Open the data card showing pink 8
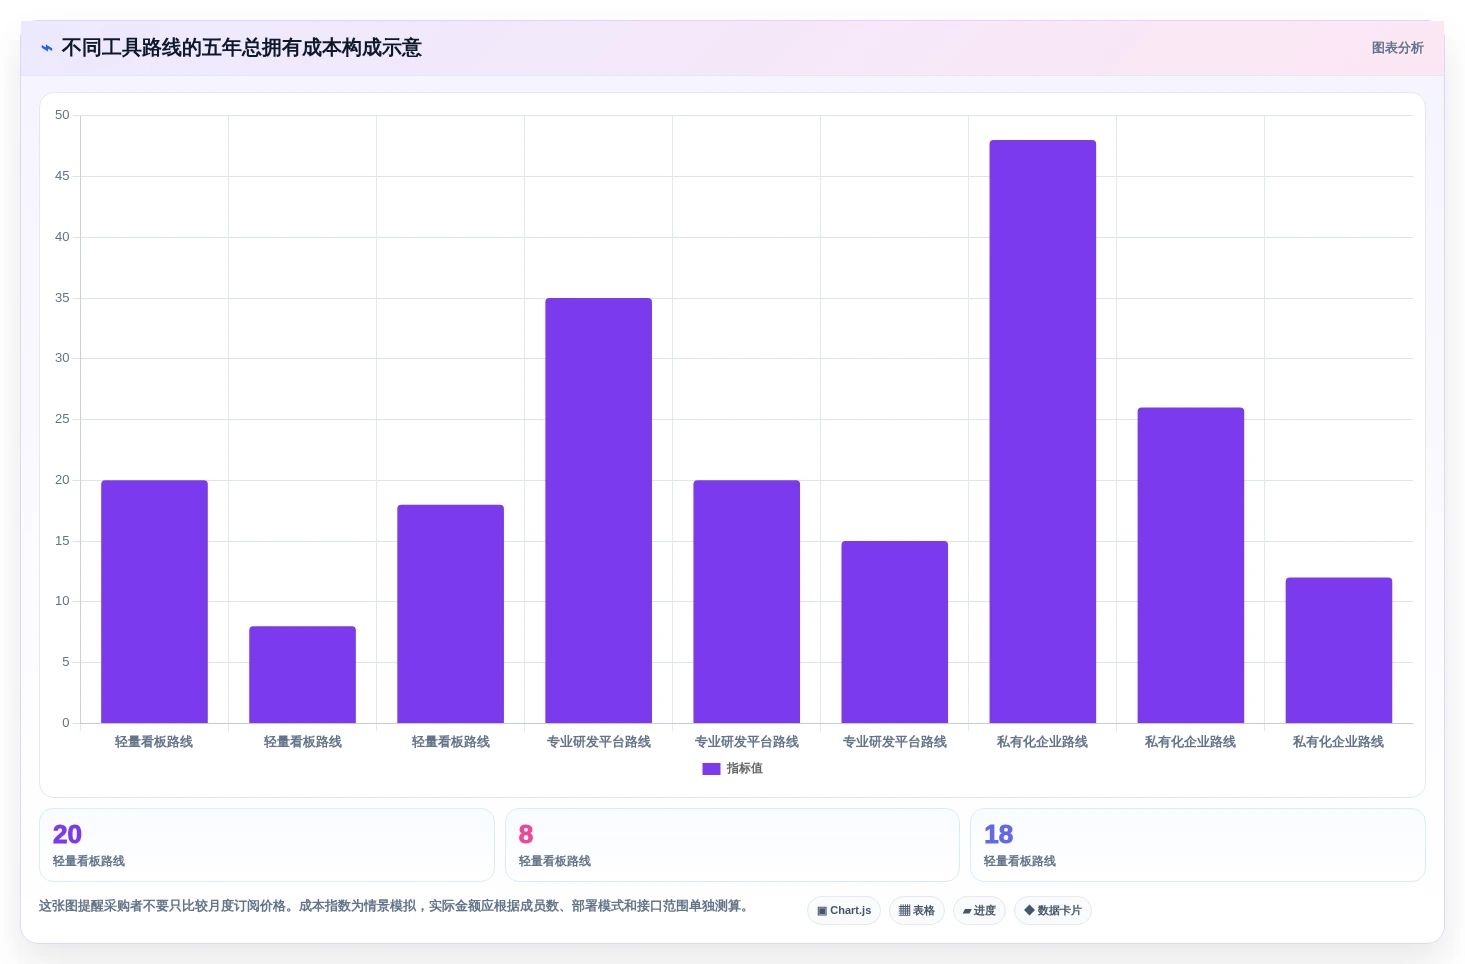The height and width of the screenshot is (964, 1465). (x=732, y=845)
